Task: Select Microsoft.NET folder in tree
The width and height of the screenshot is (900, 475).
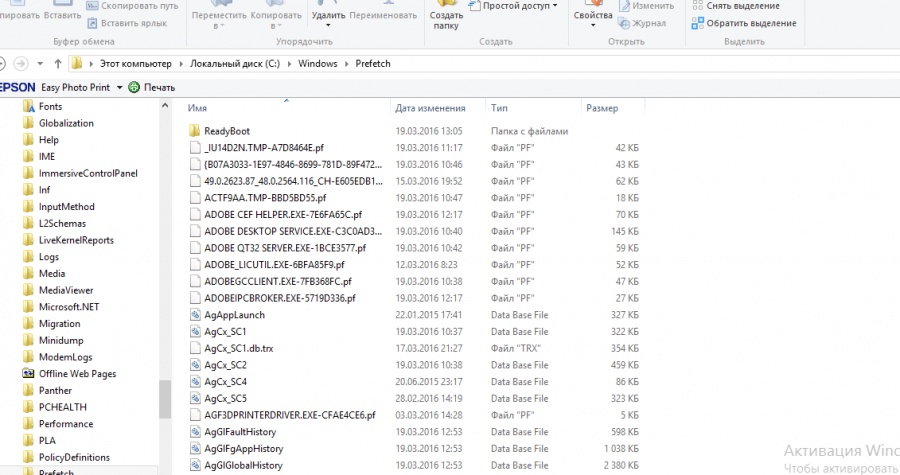Action: pos(69,307)
